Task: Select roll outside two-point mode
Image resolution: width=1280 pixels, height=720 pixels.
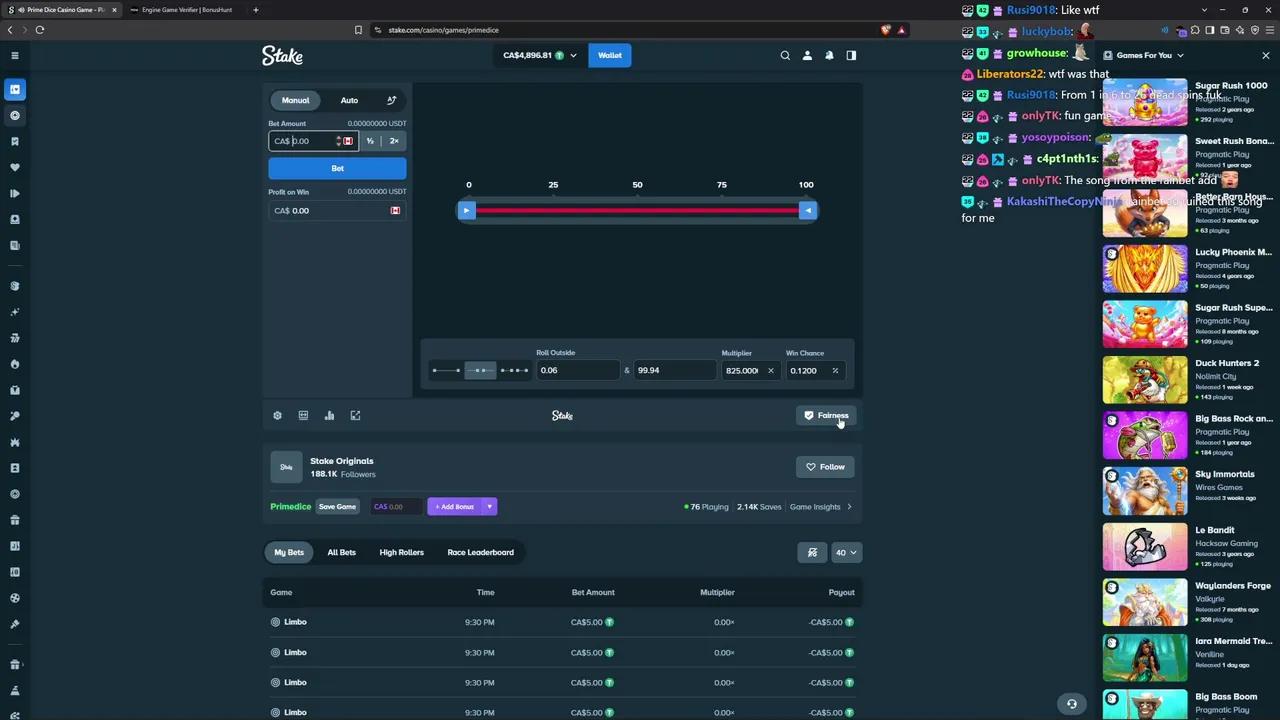Action: 480,370
